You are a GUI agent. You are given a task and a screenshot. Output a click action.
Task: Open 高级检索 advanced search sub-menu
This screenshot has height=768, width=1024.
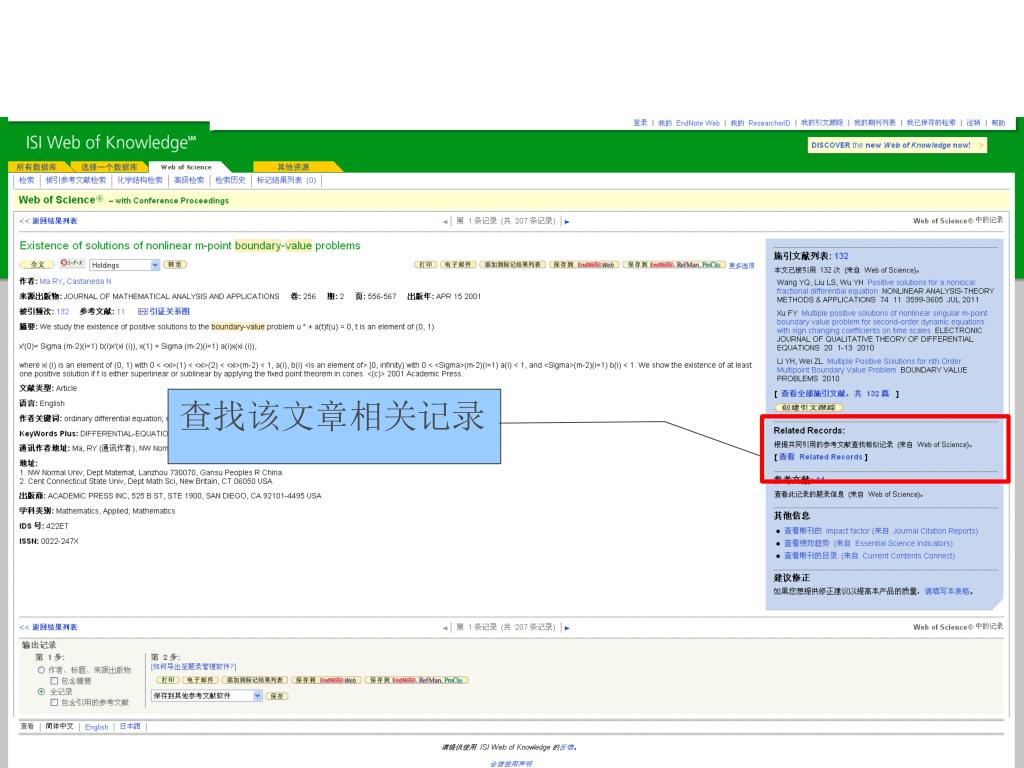[x=189, y=180]
